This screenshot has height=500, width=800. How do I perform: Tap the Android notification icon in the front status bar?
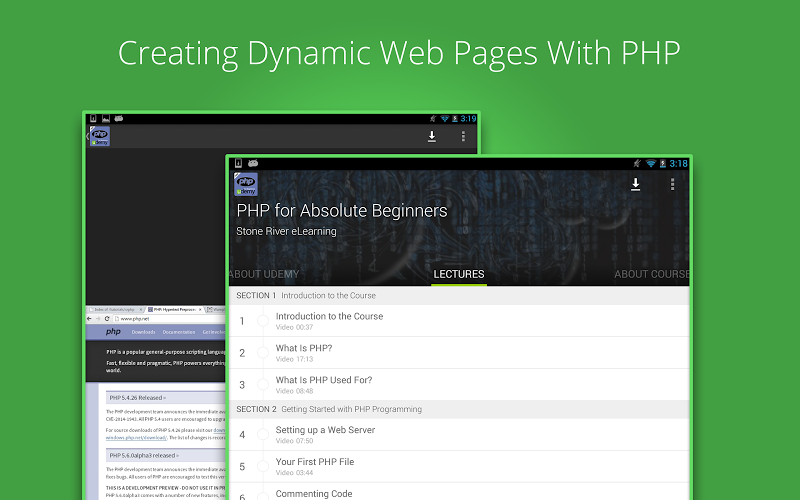point(253,163)
